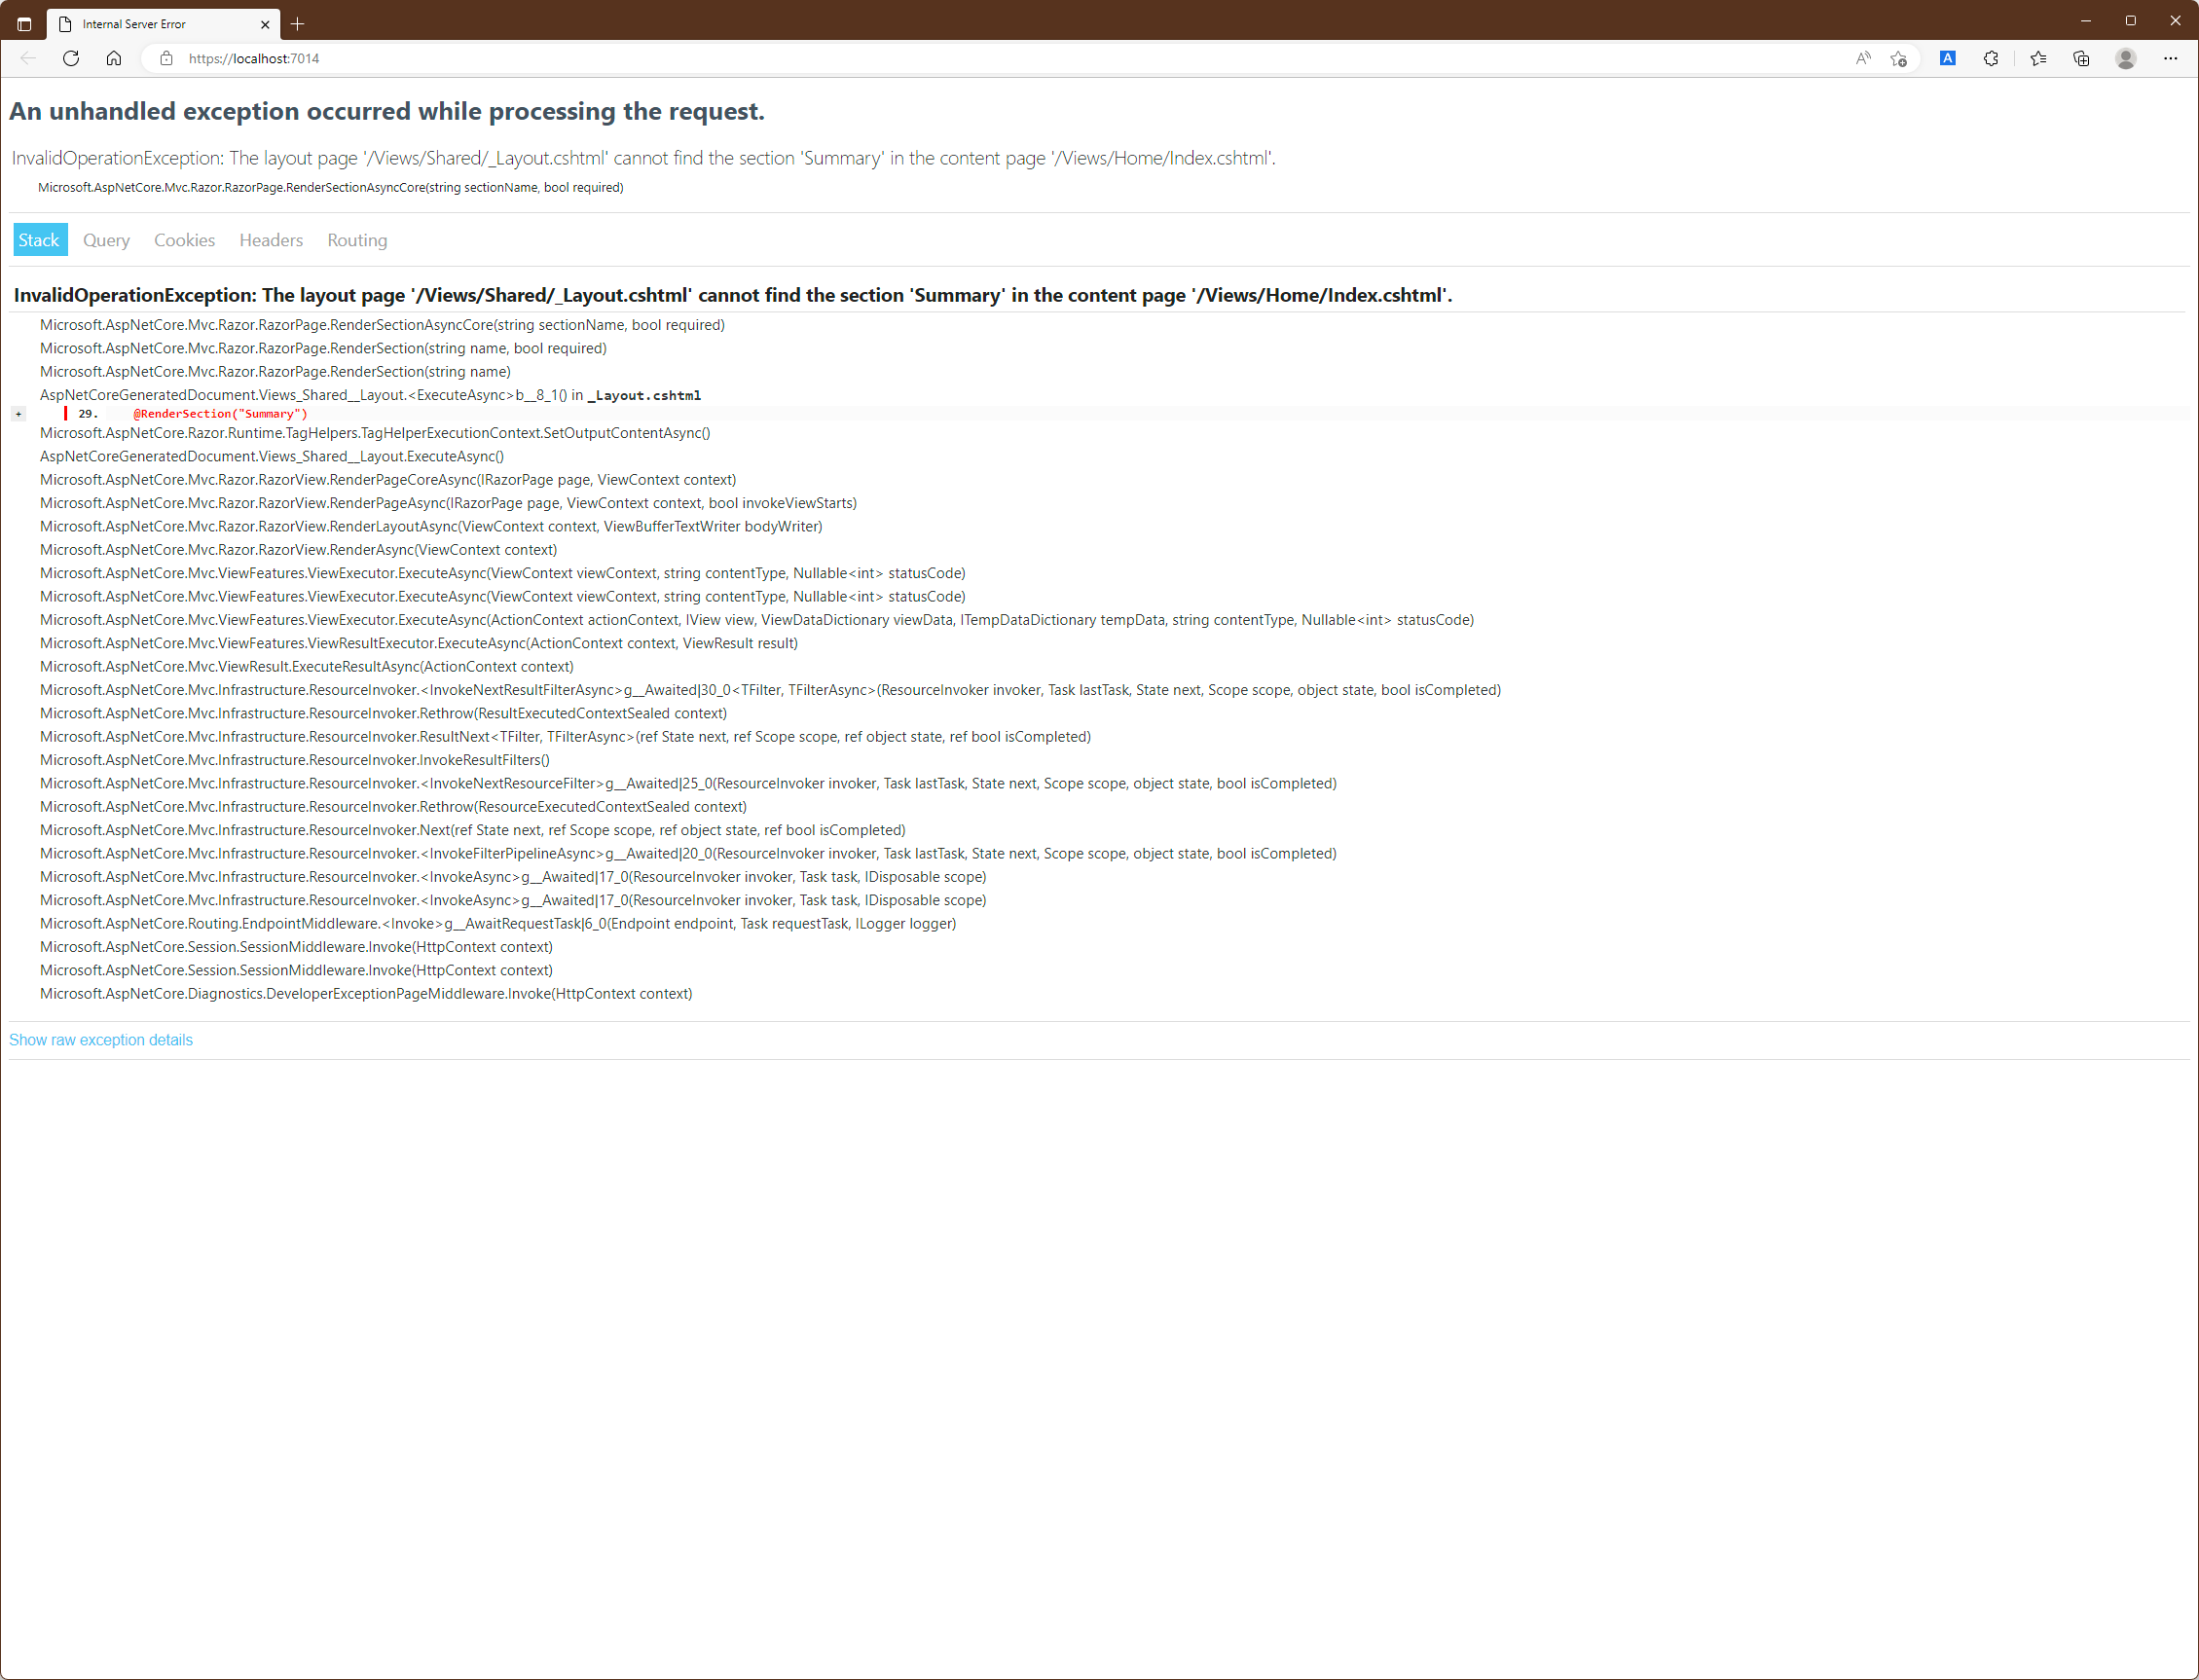Add this page to favorites

[x=1898, y=58]
